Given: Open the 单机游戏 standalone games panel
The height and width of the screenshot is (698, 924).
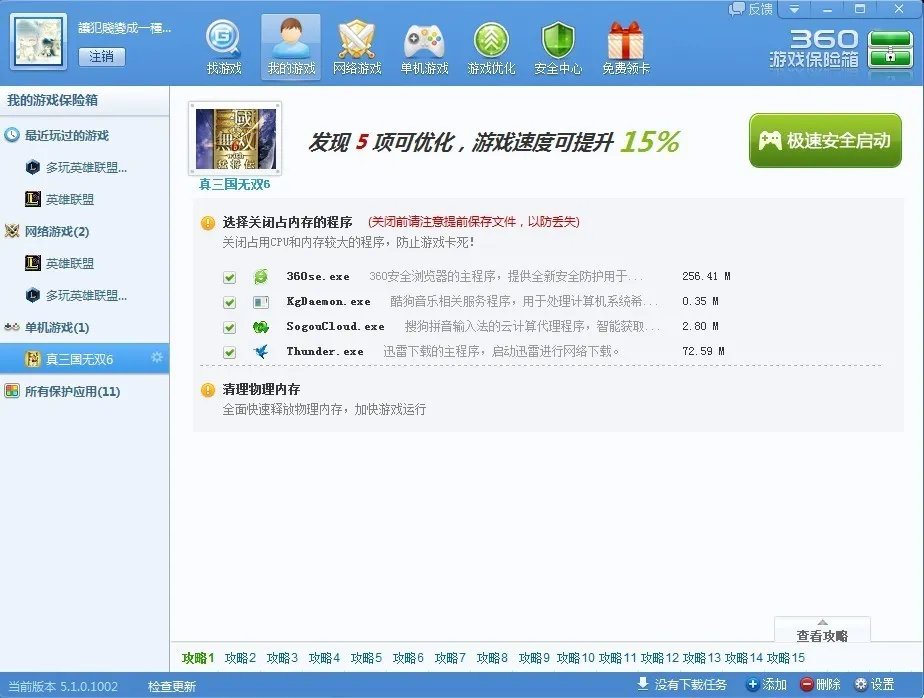Looking at the screenshot, I should click(x=424, y=45).
